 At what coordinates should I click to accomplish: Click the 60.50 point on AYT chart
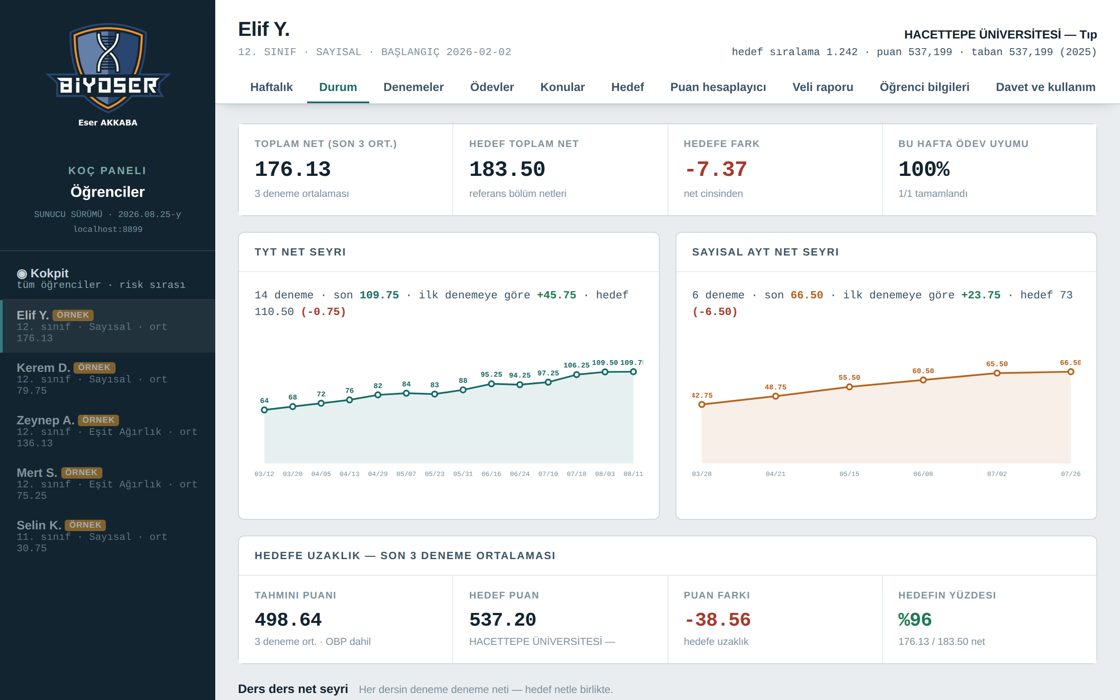[x=923, y=380]
